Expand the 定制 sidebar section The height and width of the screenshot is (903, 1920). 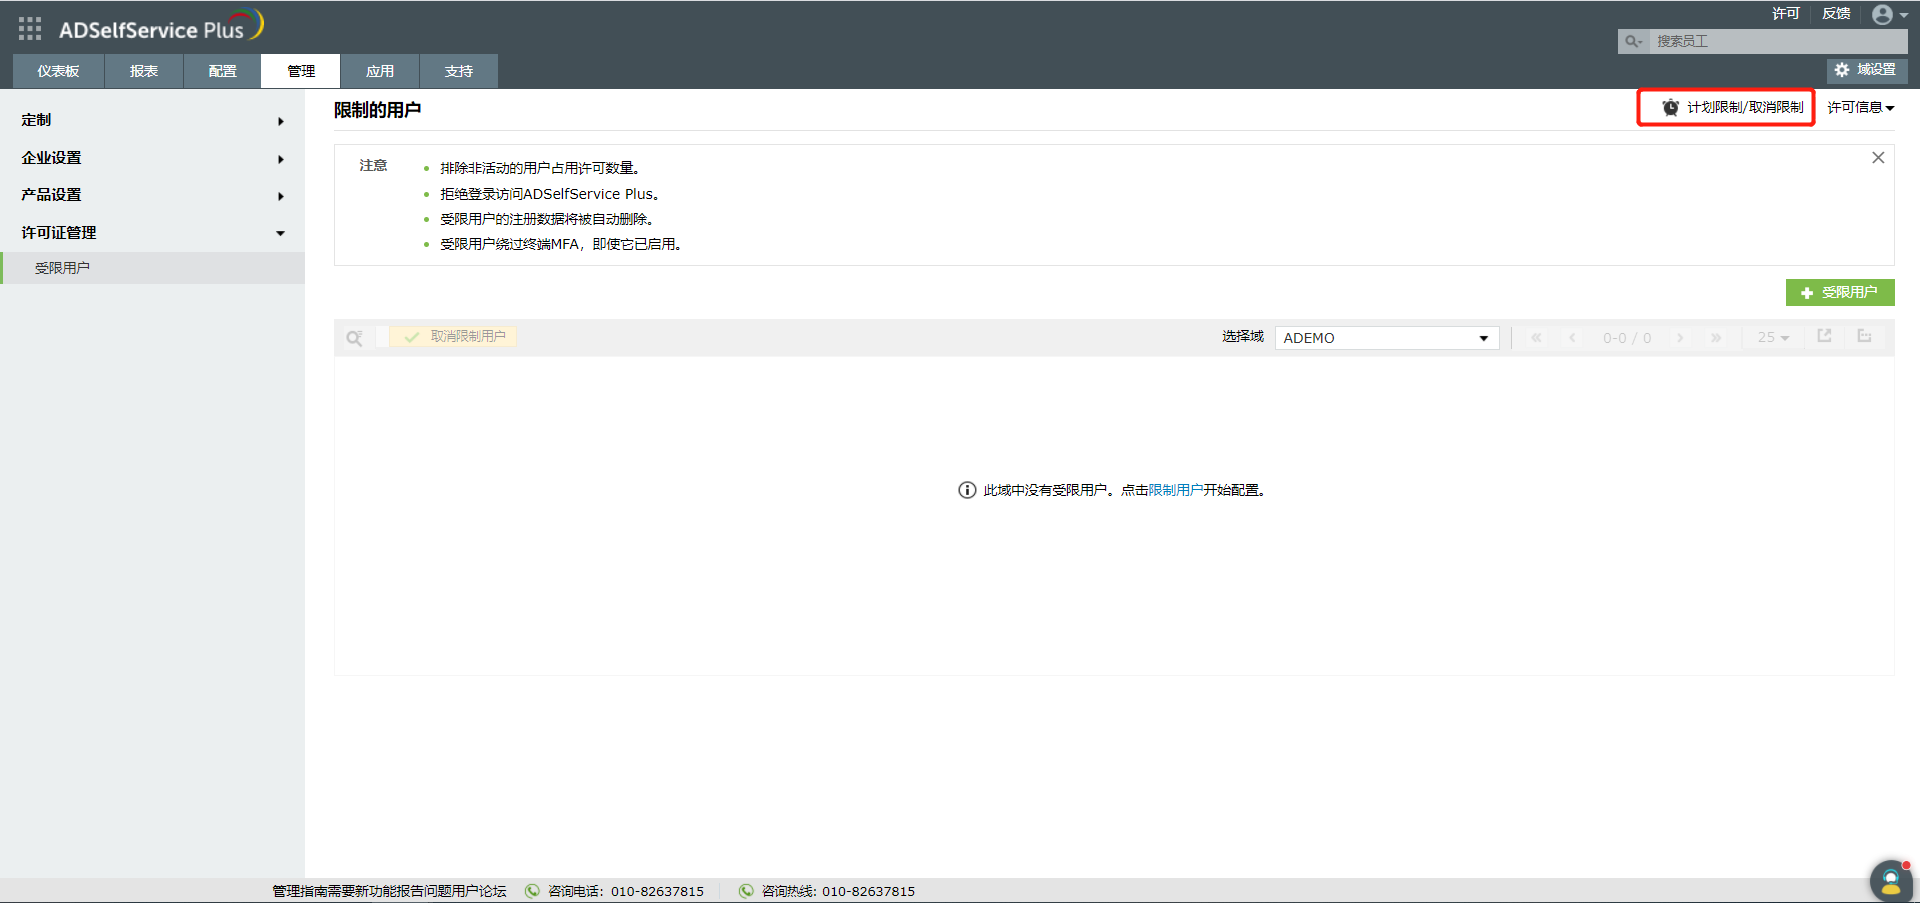tap(152, 120)
